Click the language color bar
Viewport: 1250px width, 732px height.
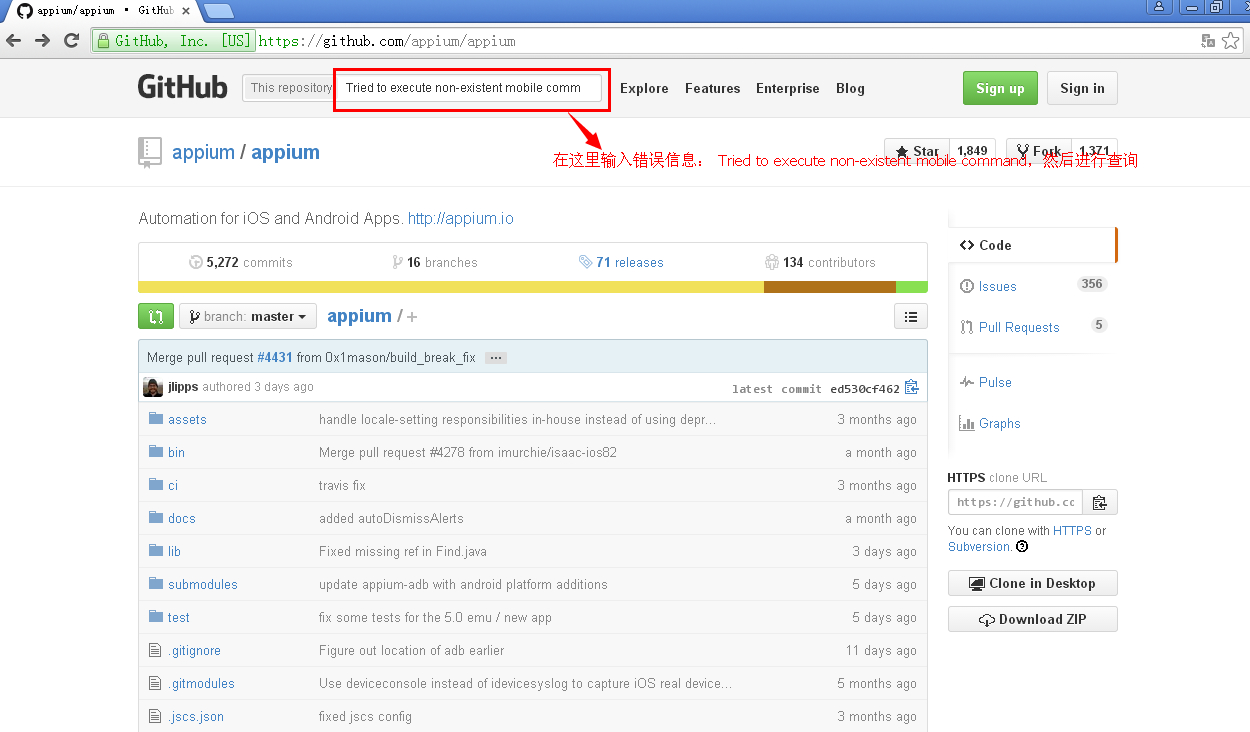pyautogui.click(x=533, y=287)
